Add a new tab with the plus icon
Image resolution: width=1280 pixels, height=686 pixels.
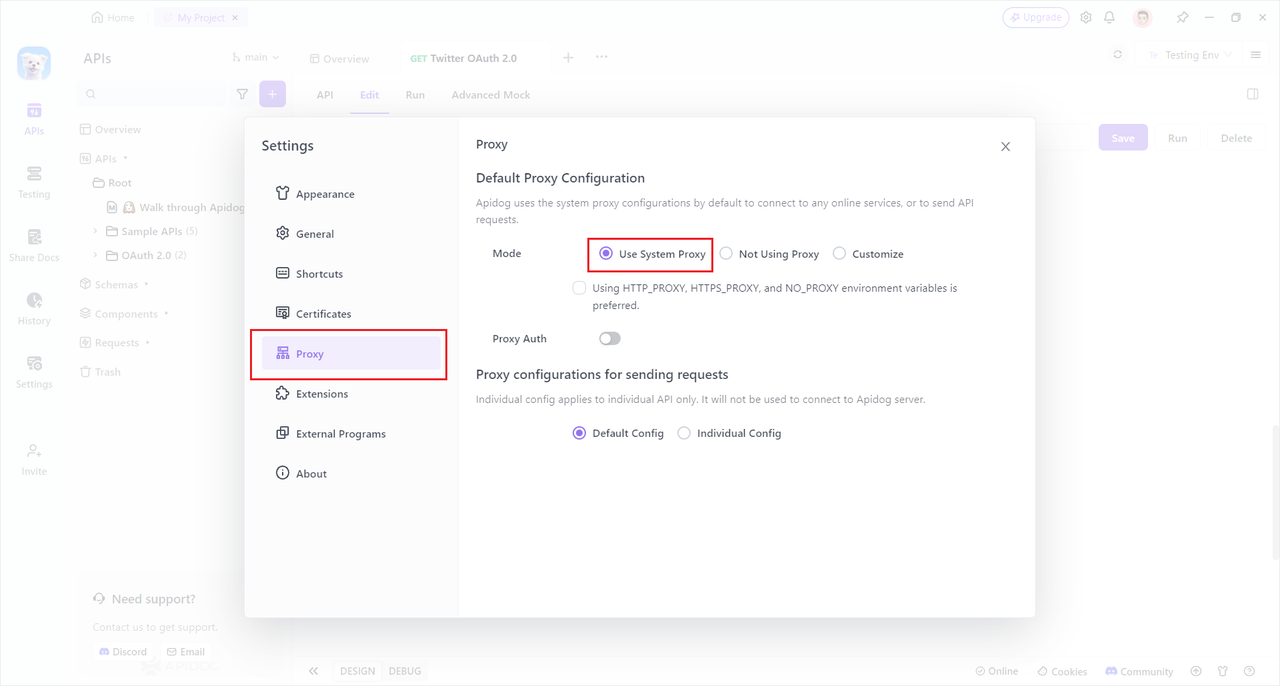point(568,58)
